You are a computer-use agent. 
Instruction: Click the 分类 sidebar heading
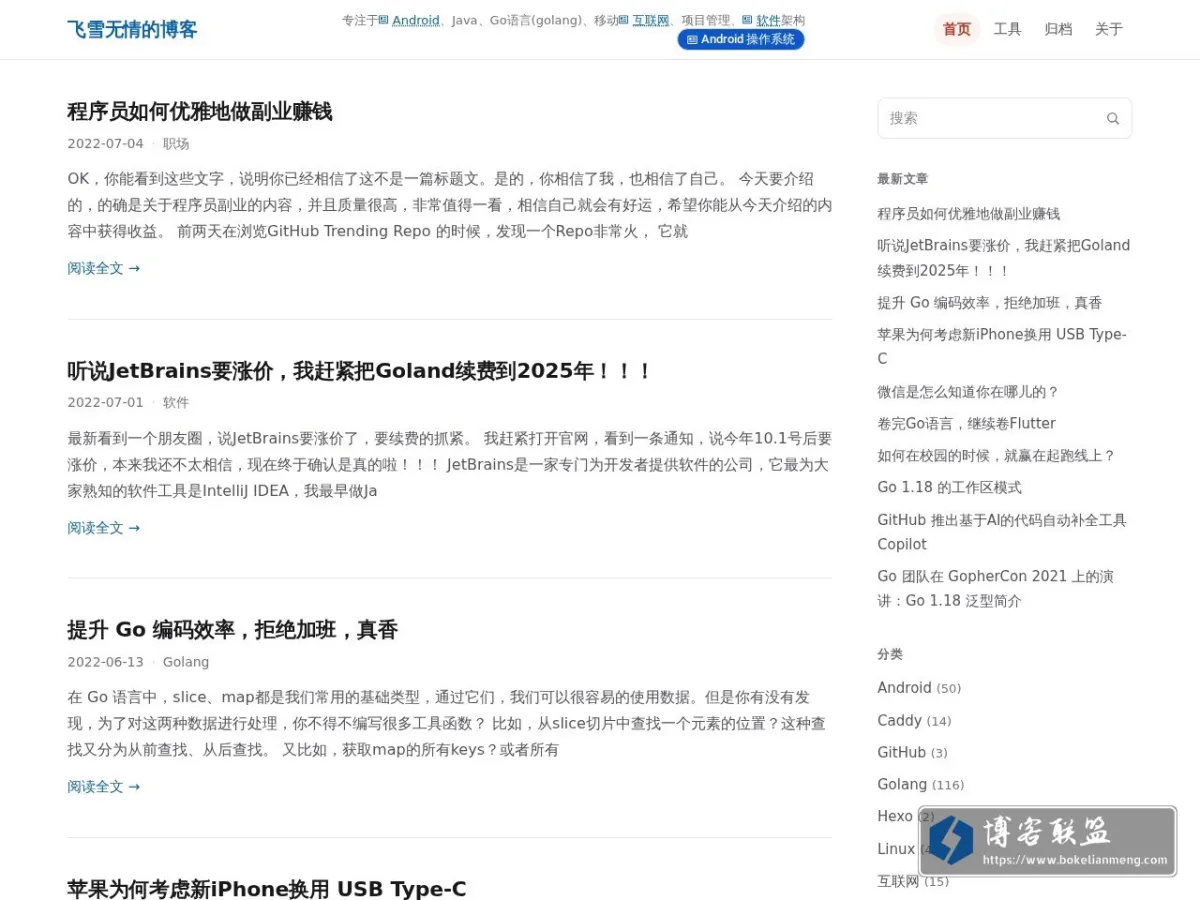pyautogui.click(x=890, y=654)
